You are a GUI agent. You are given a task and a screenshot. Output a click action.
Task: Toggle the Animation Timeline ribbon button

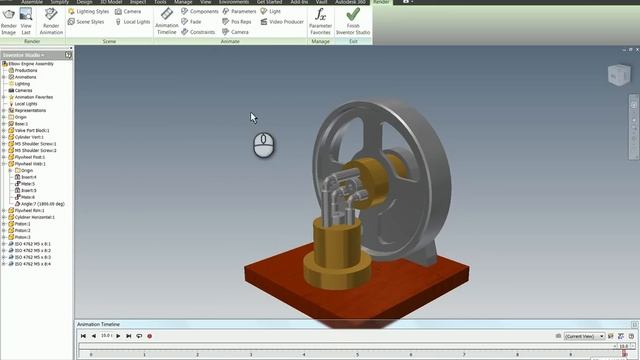(x=167, y=21)
